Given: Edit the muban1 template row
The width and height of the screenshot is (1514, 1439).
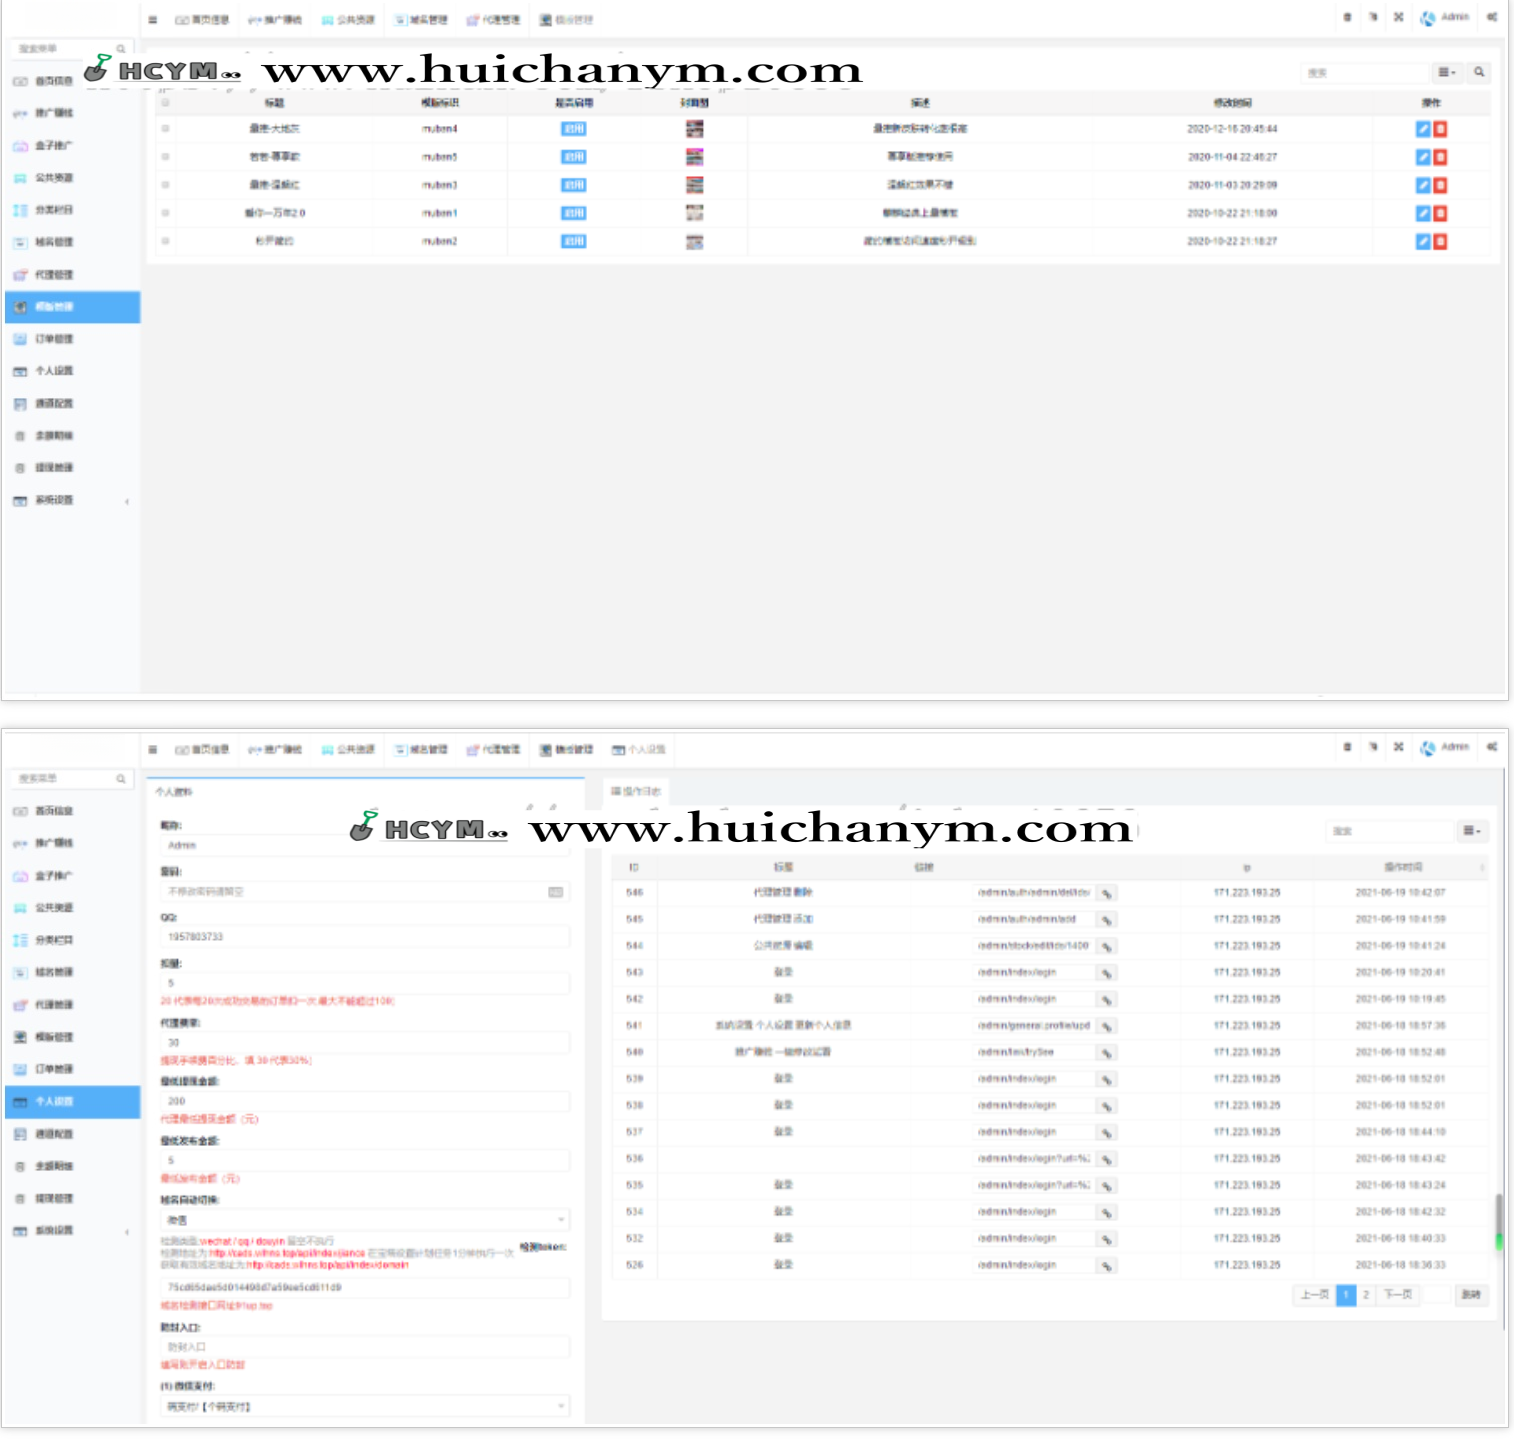Looking at the screenshot, I should pos(1423,213).
